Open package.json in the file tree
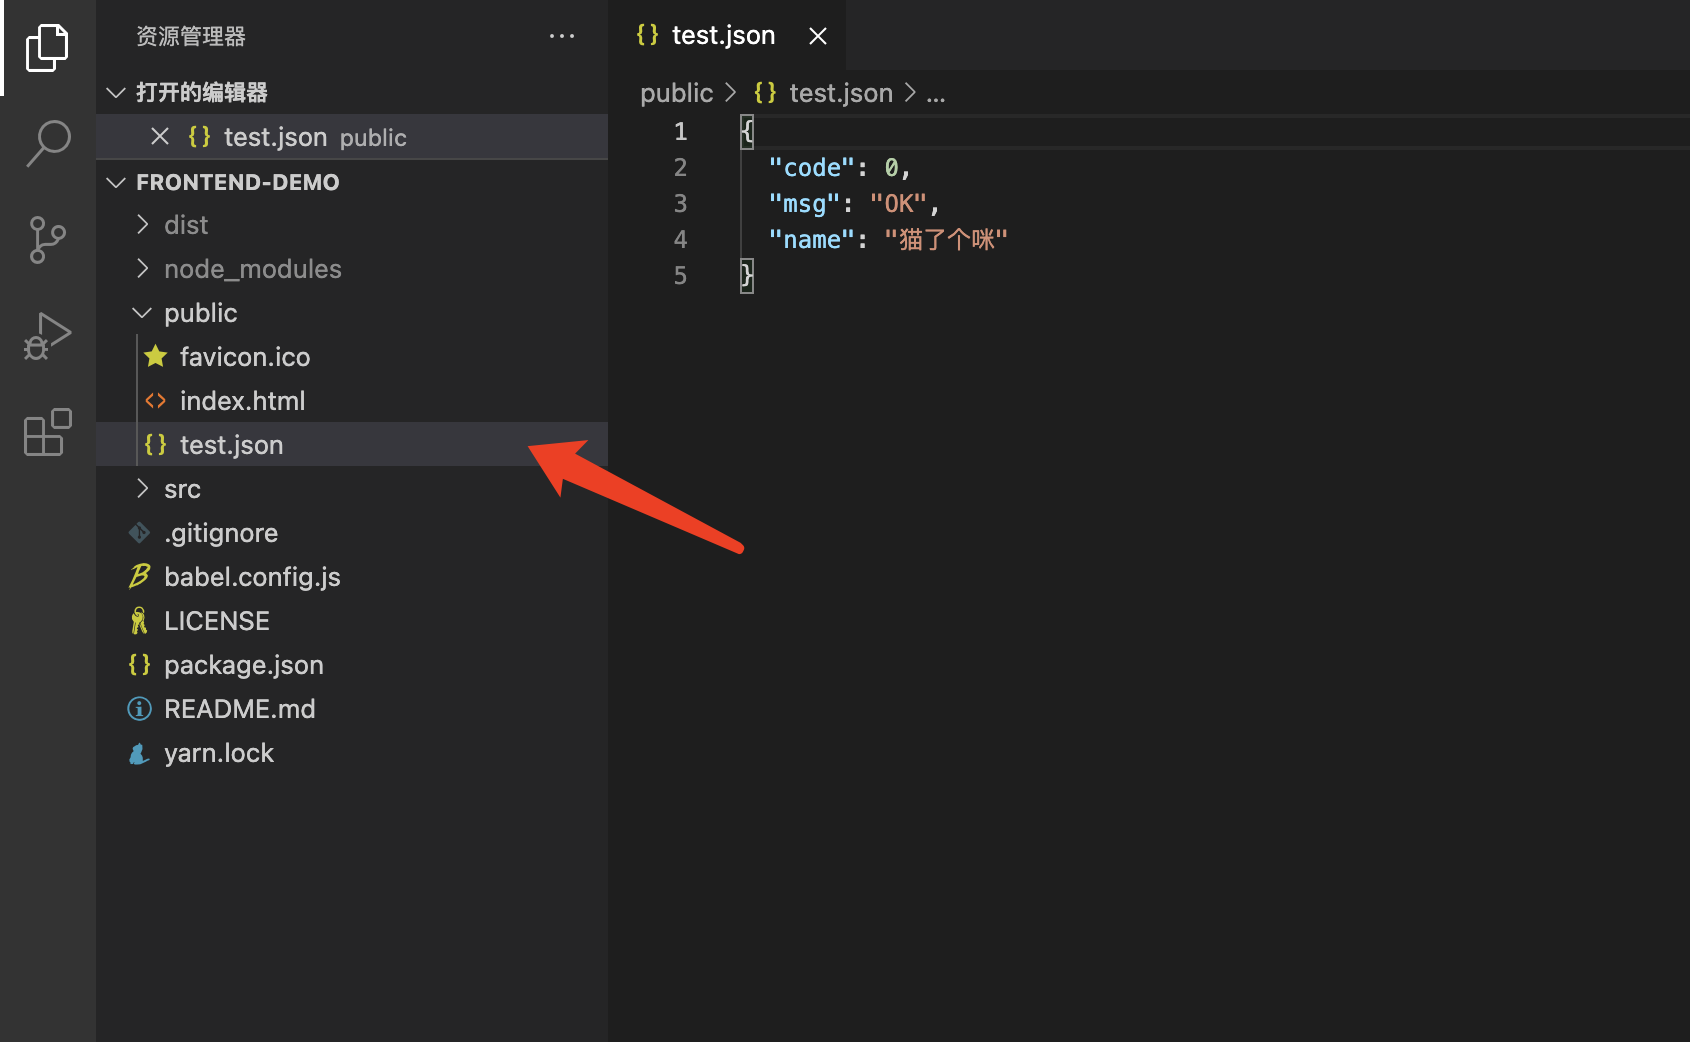Screen dimensions: 1690x1042 click(x=352, y=665)
